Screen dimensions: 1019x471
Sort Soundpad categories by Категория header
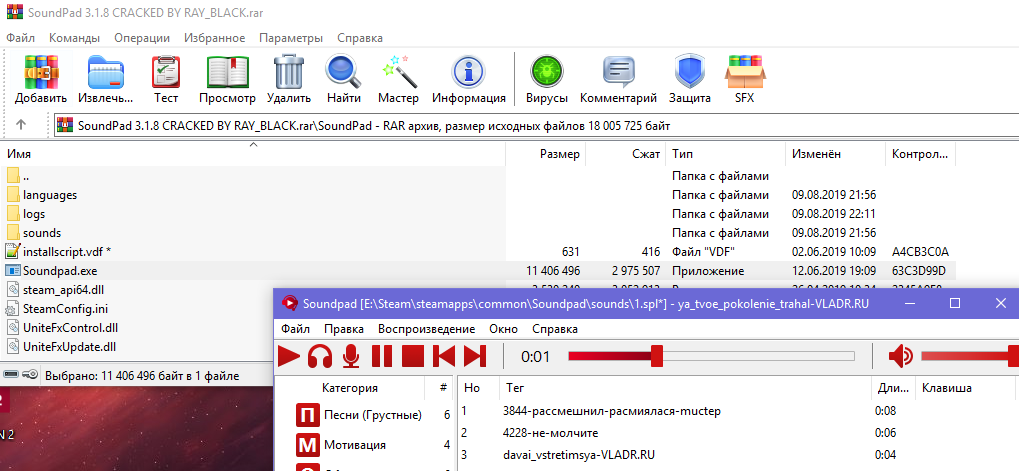coord(350,388)
